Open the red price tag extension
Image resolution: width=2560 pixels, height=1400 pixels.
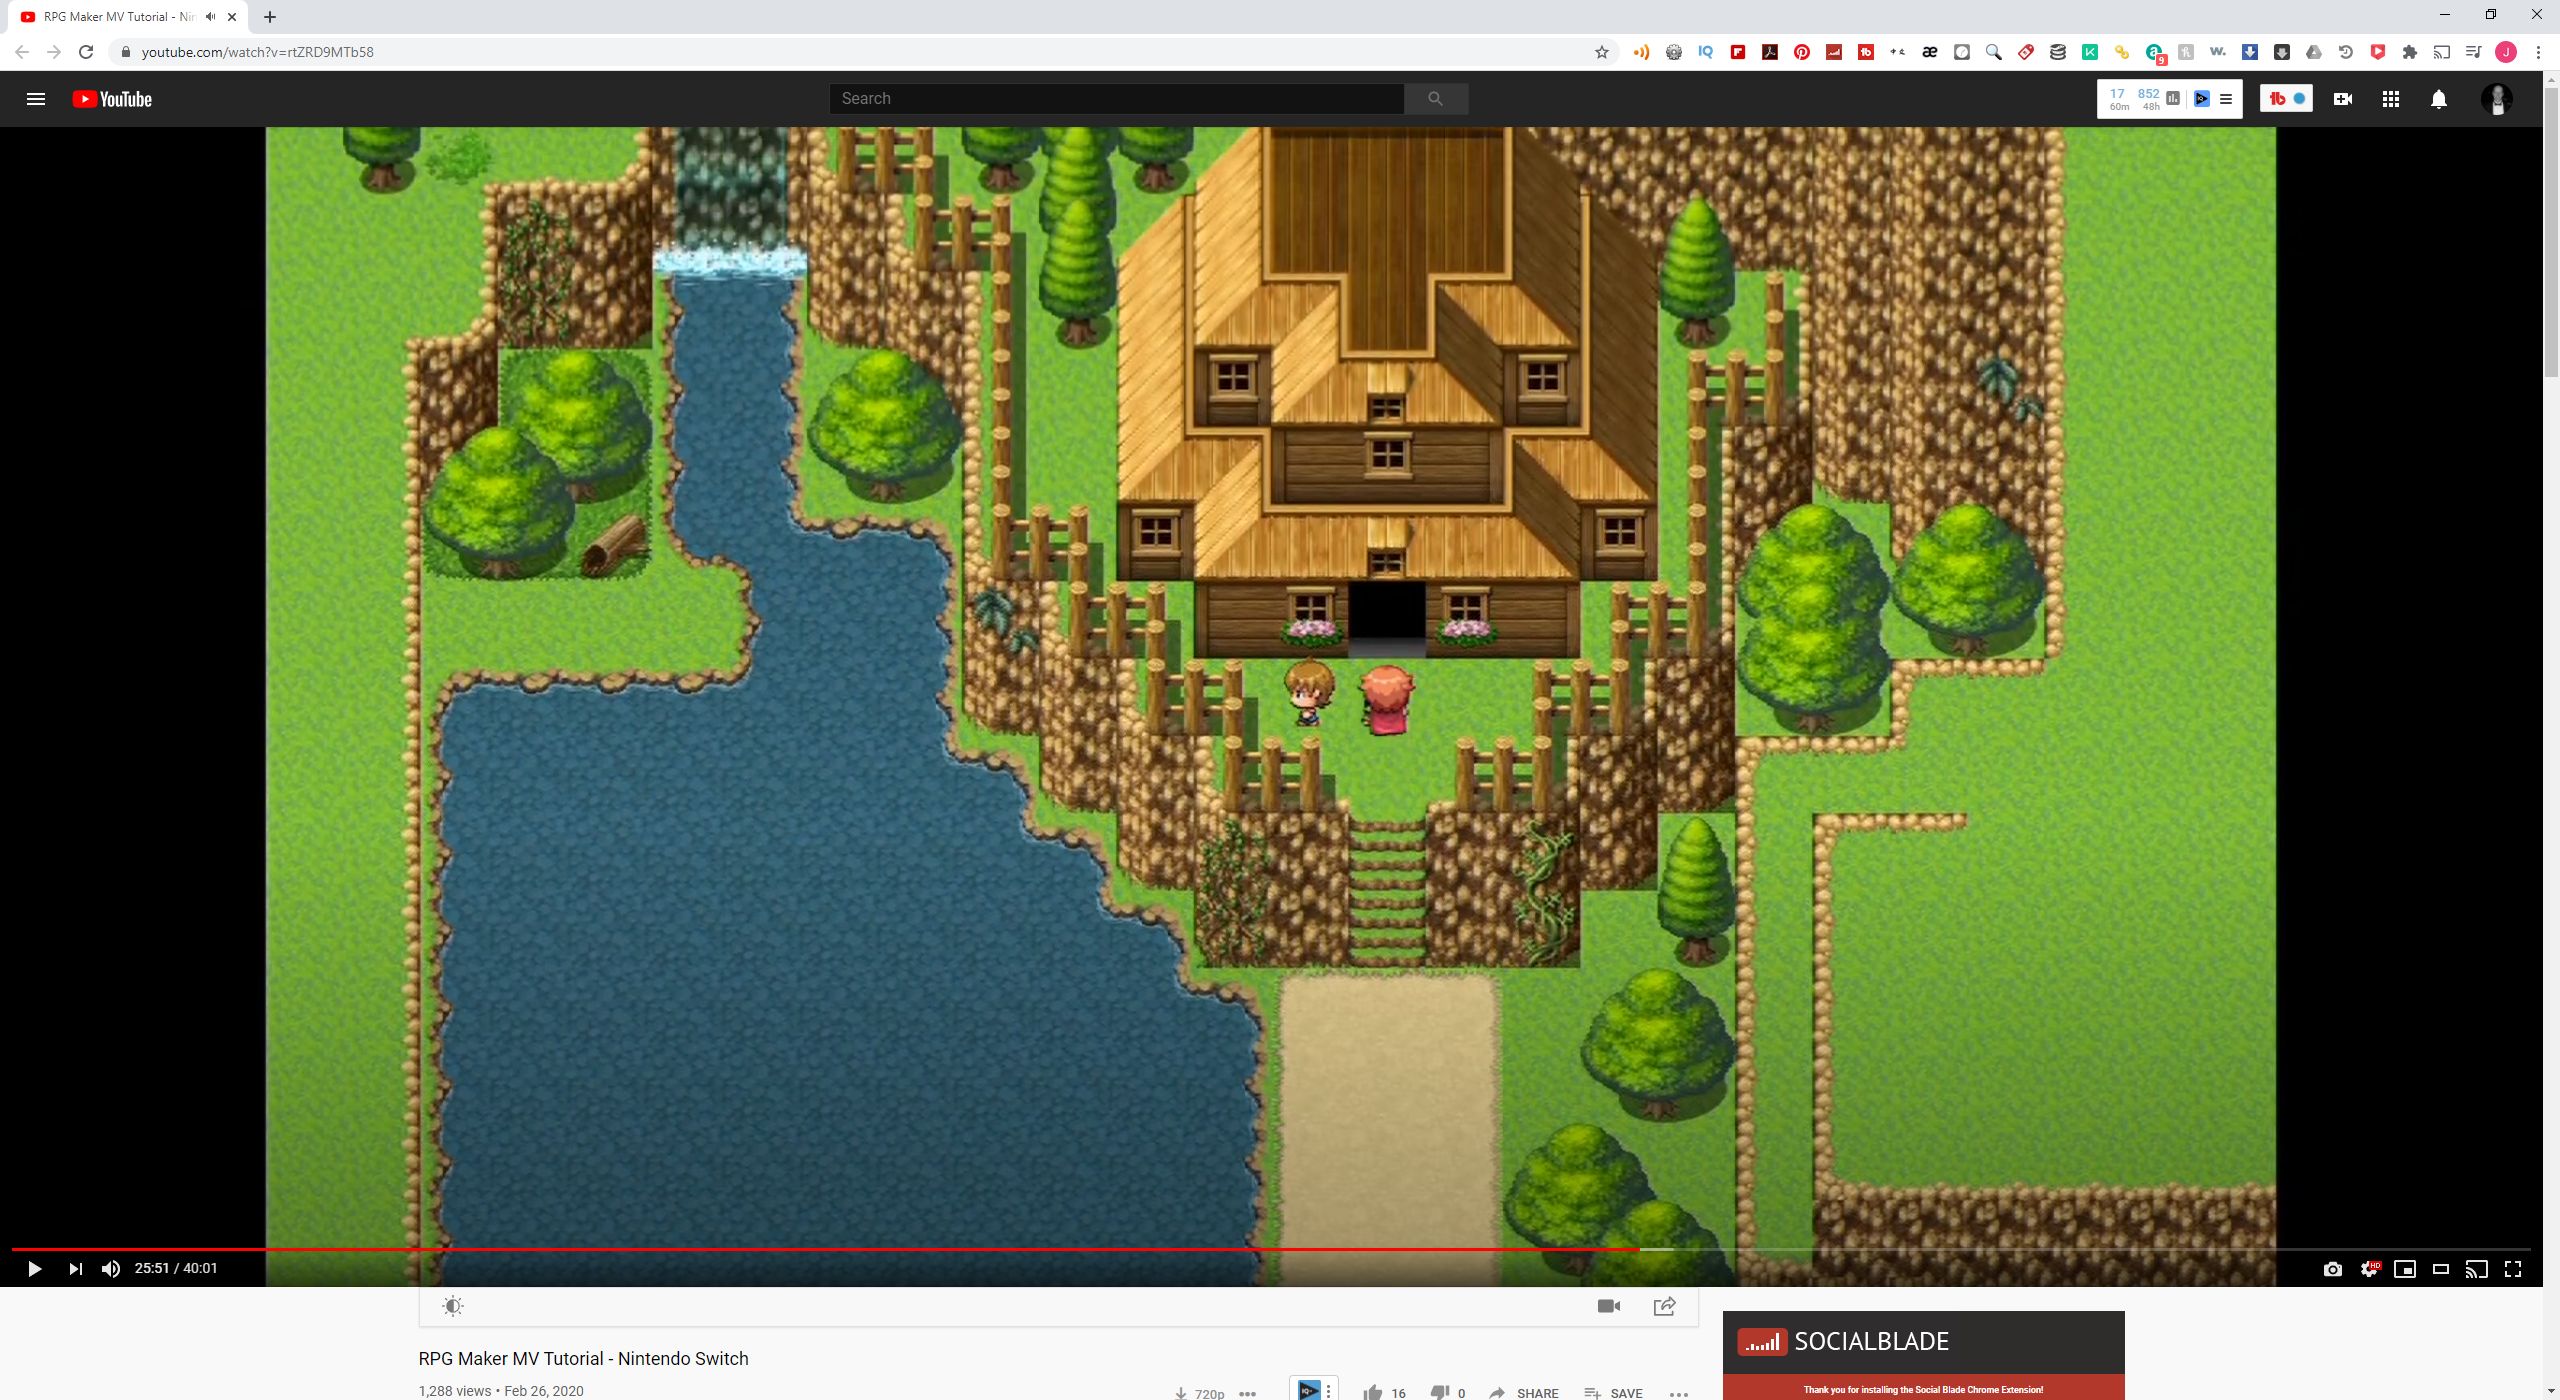click(x=2026, y=52)
